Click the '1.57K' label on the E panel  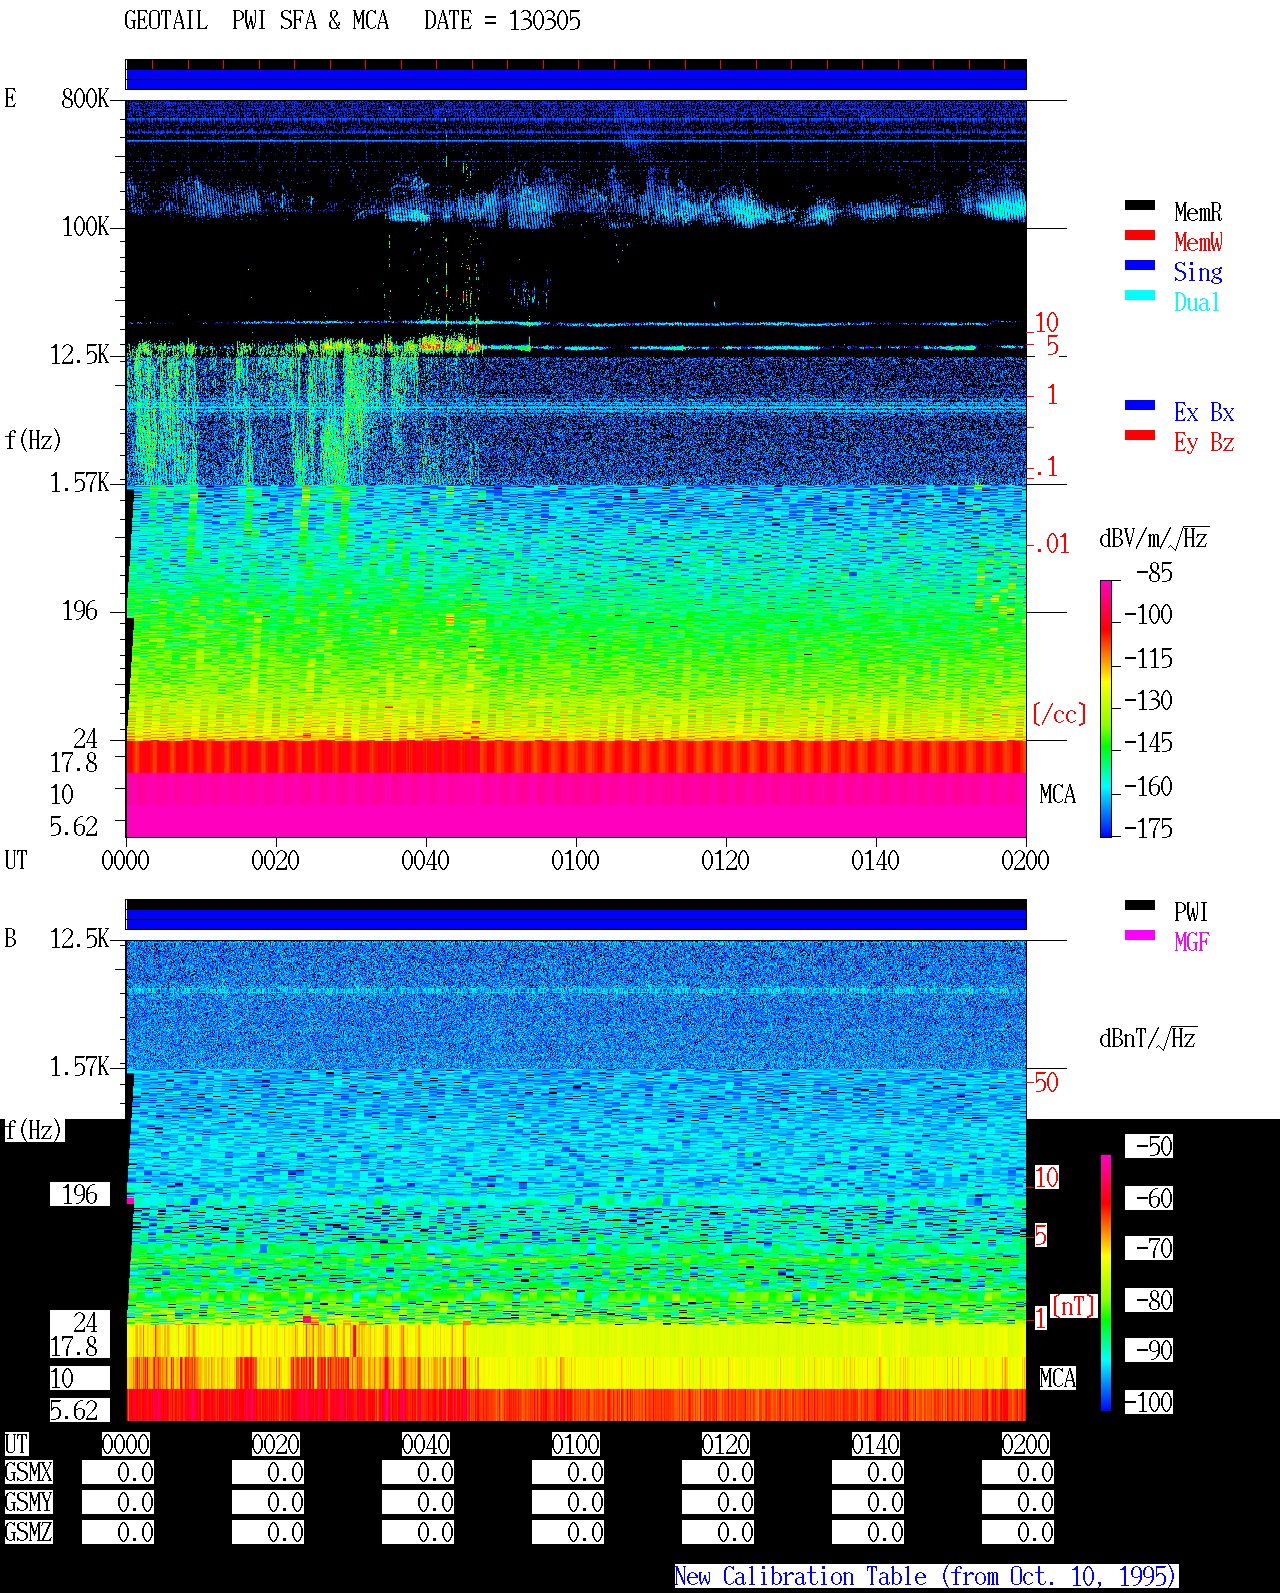coord(80,482)
